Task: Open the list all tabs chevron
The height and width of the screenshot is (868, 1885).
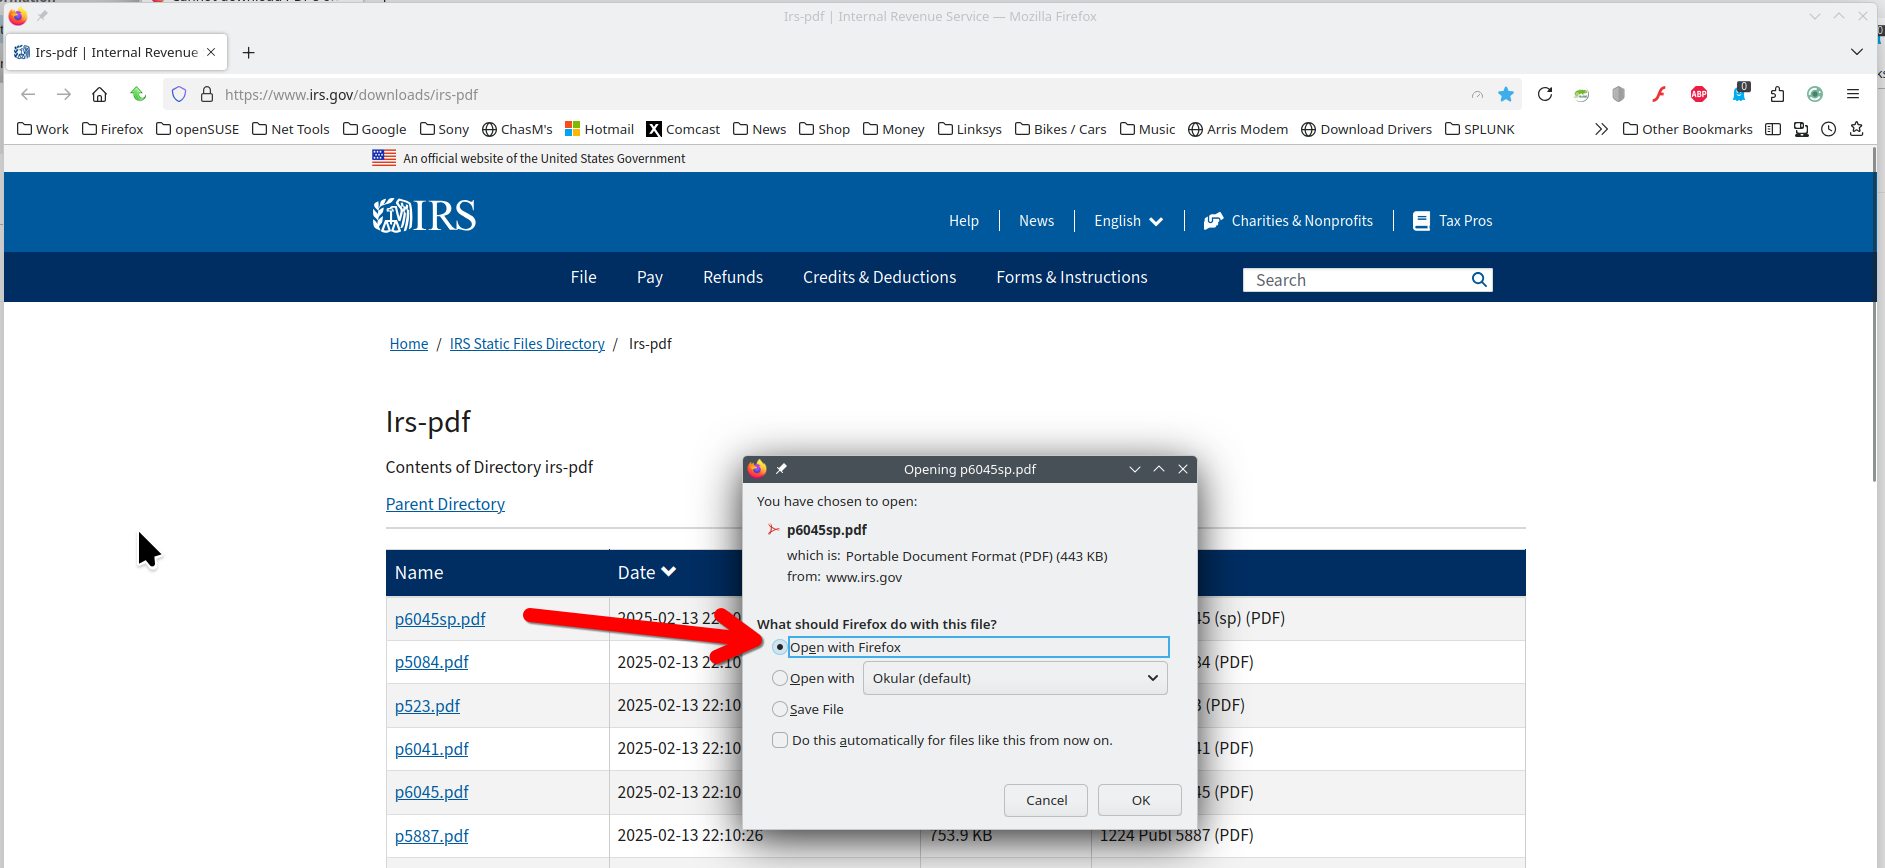Action: click(x=1857, y=52)
